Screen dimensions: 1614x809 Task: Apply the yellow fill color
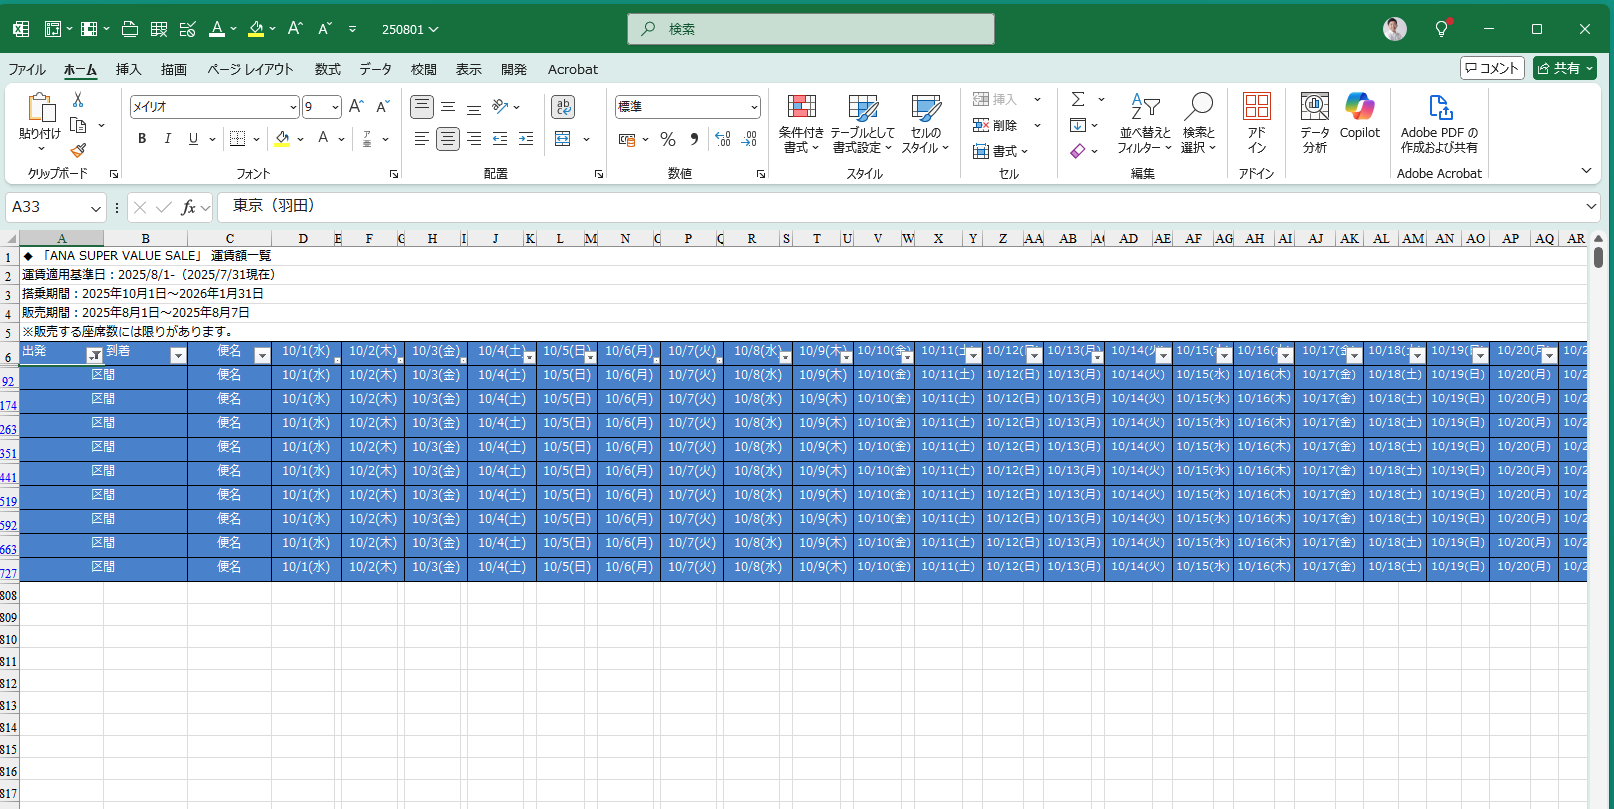point(282,139)
